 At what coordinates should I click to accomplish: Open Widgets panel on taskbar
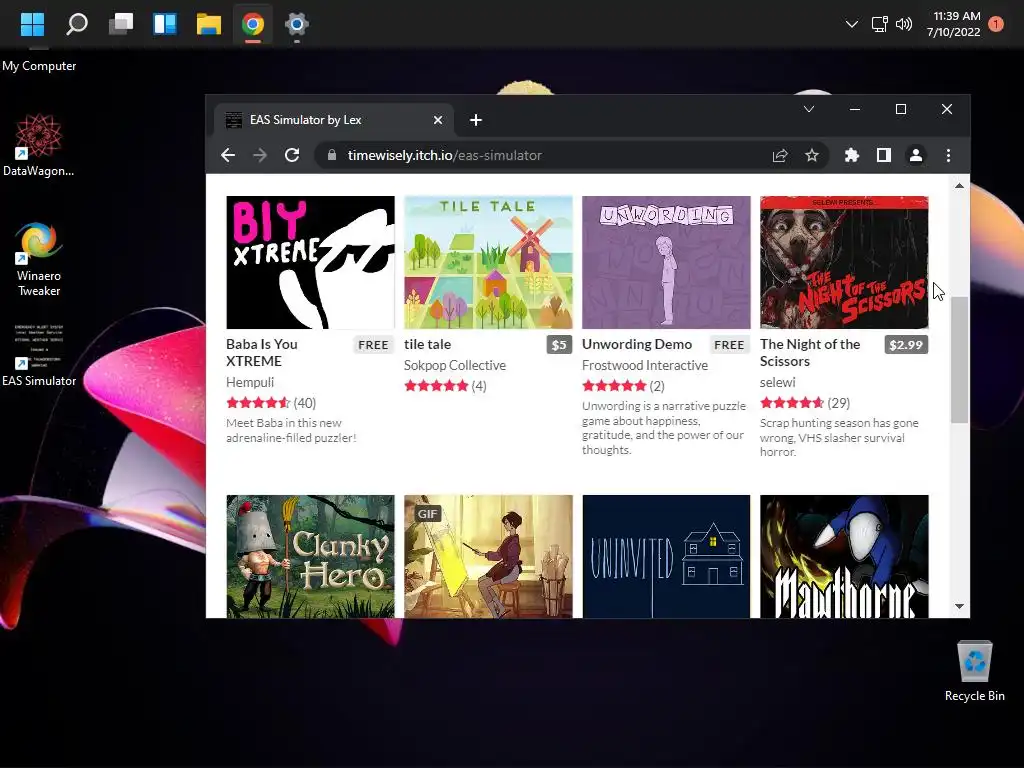(x=165, y=25)
